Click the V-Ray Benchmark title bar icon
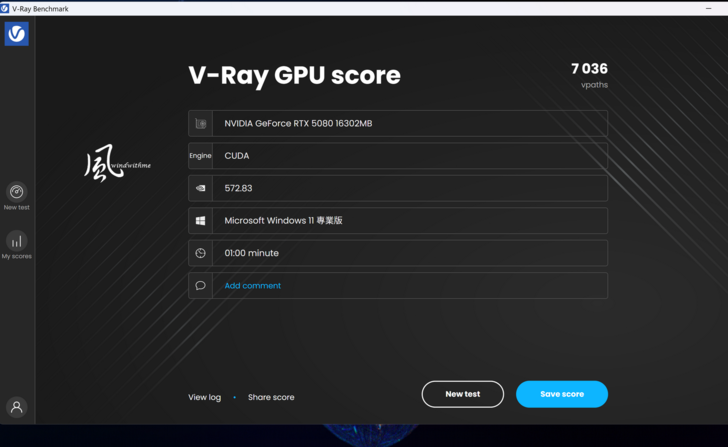This screenshot has height=447, width=728. pyautogui.click(x=6, y=7)
